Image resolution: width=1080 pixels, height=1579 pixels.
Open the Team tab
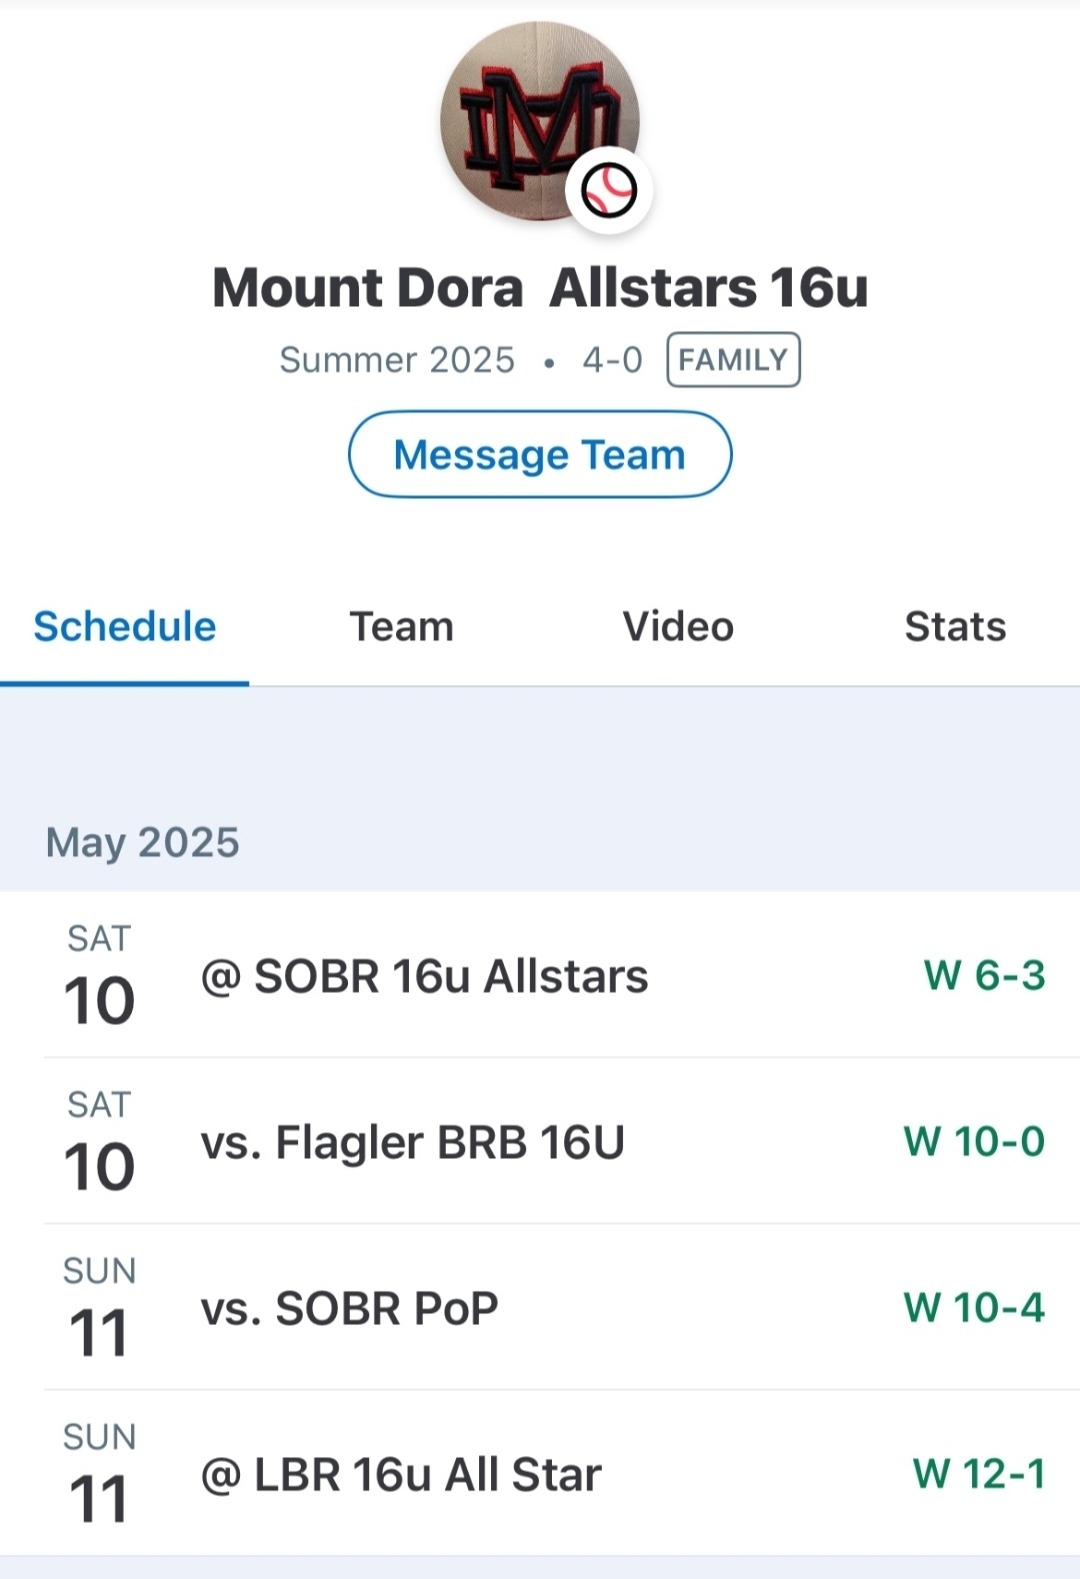[x=401, y=627]
